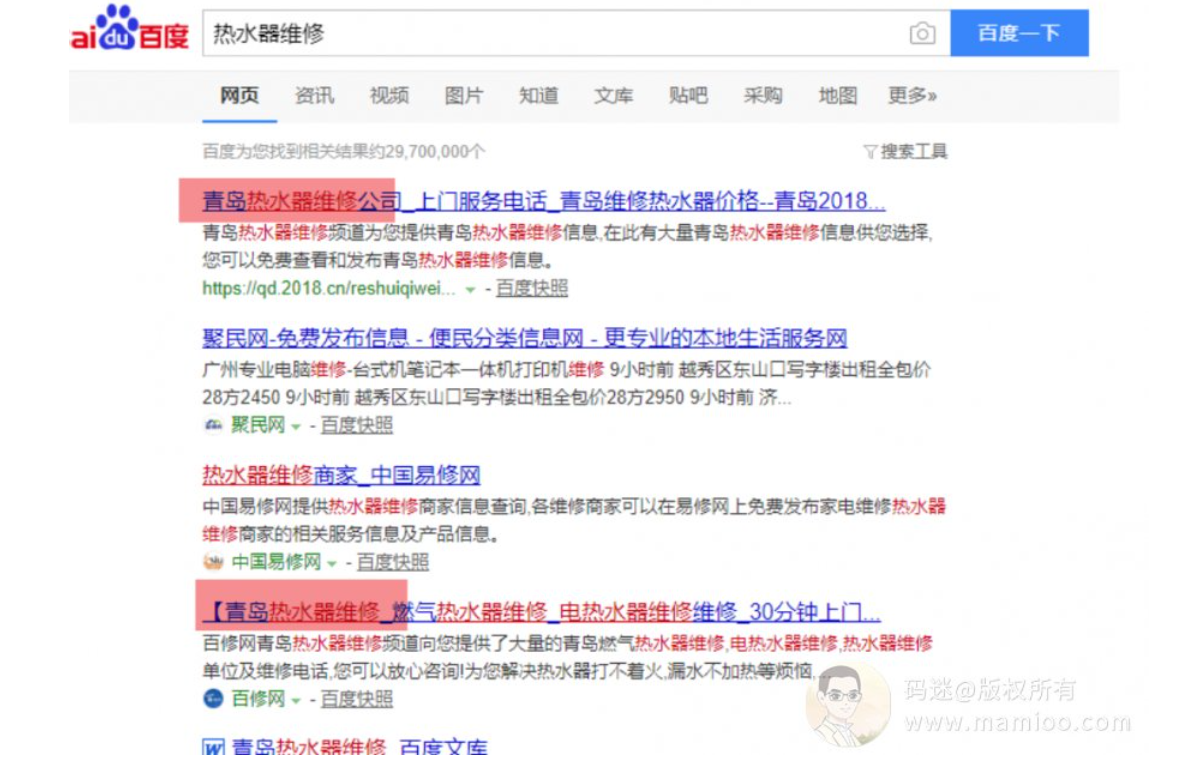The height and width of the screenshot is (769, 1194).
Task: Click snippet starting 青岛热水器维修频道为您提供
Action: coord(567,246)
